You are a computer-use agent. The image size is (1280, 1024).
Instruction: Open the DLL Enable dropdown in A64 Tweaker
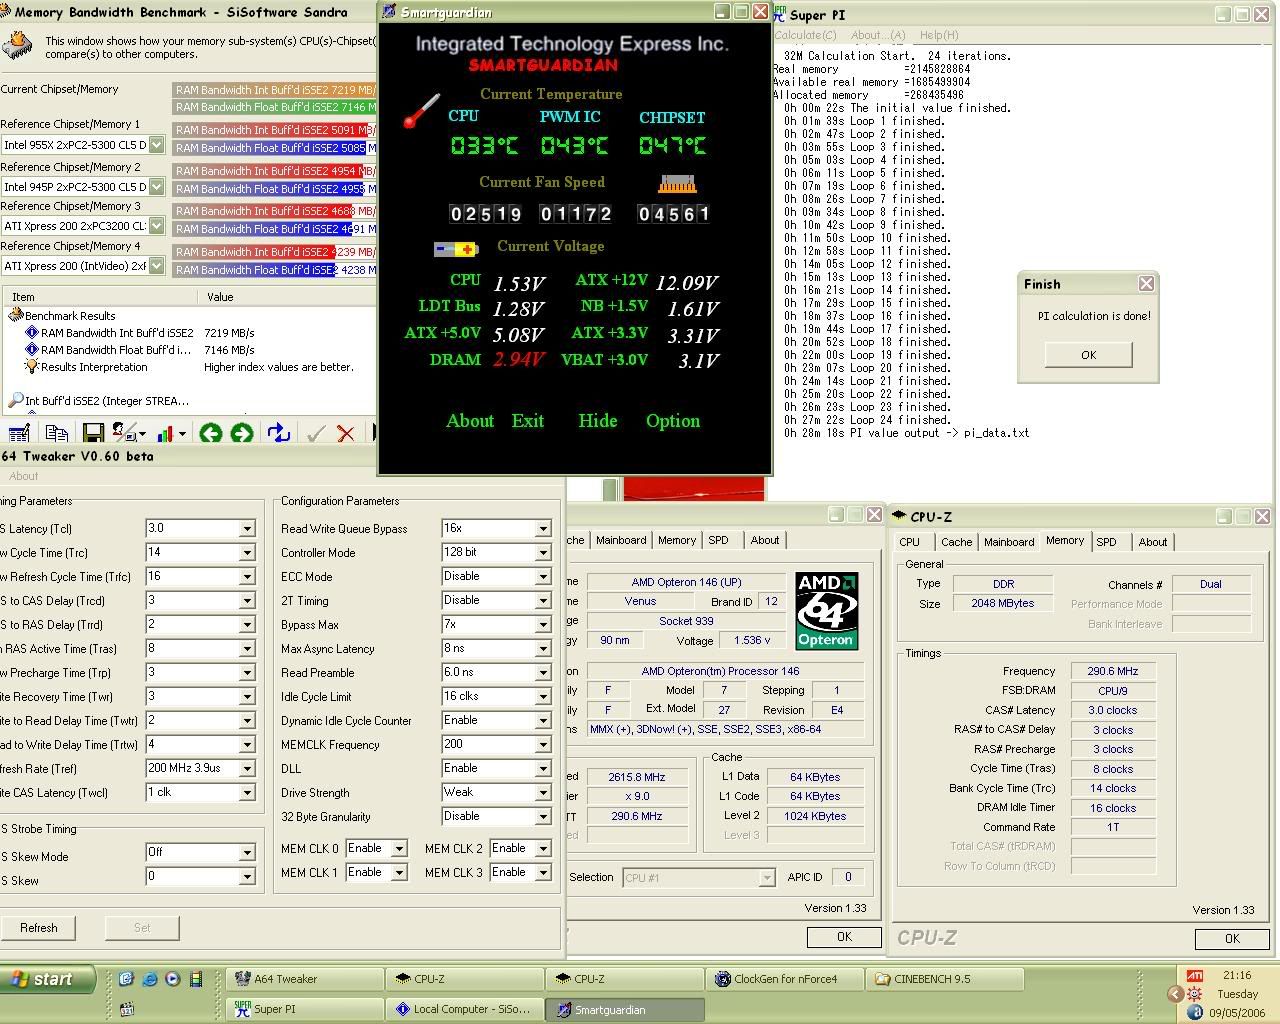pos(543,768)
